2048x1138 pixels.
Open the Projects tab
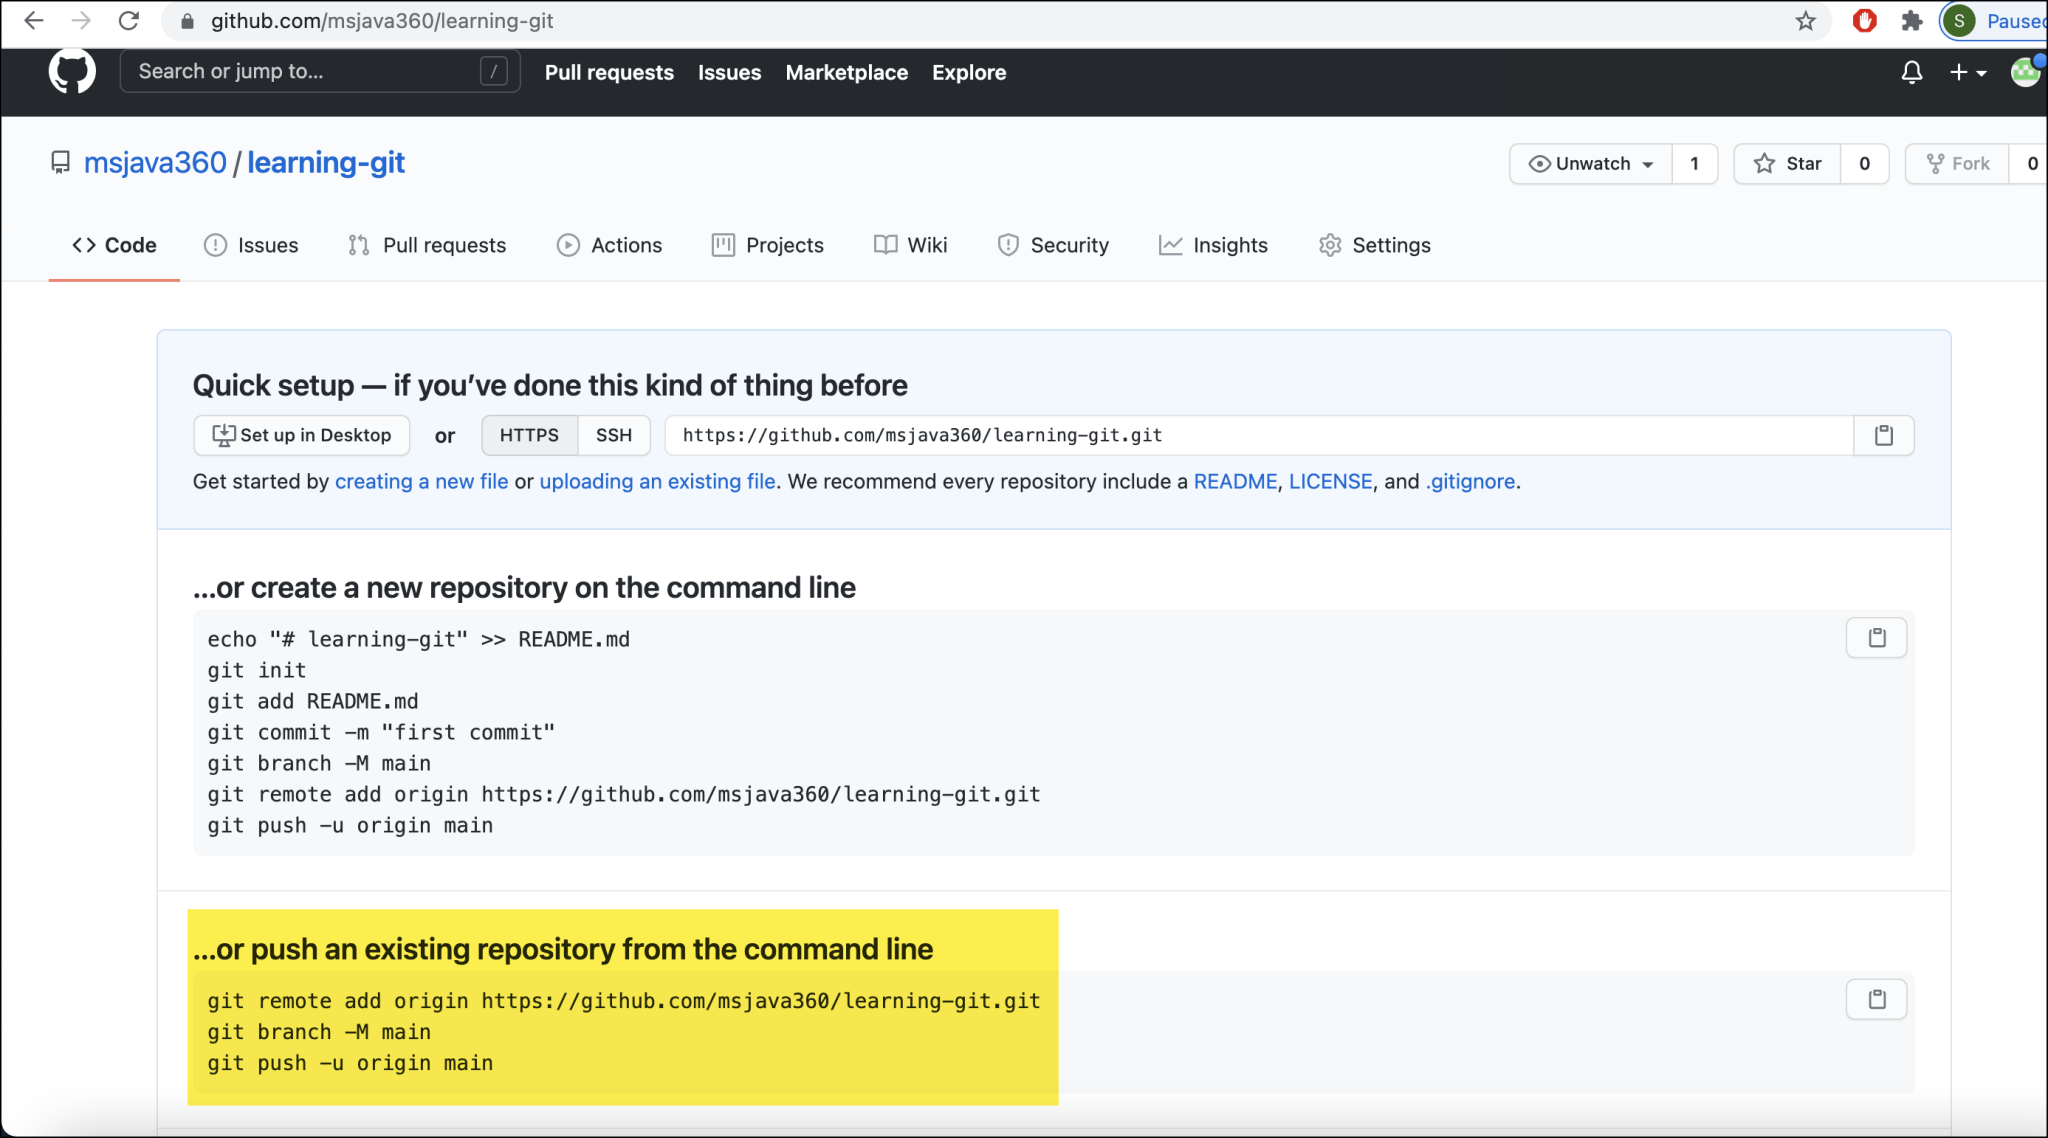coord(768,245)
